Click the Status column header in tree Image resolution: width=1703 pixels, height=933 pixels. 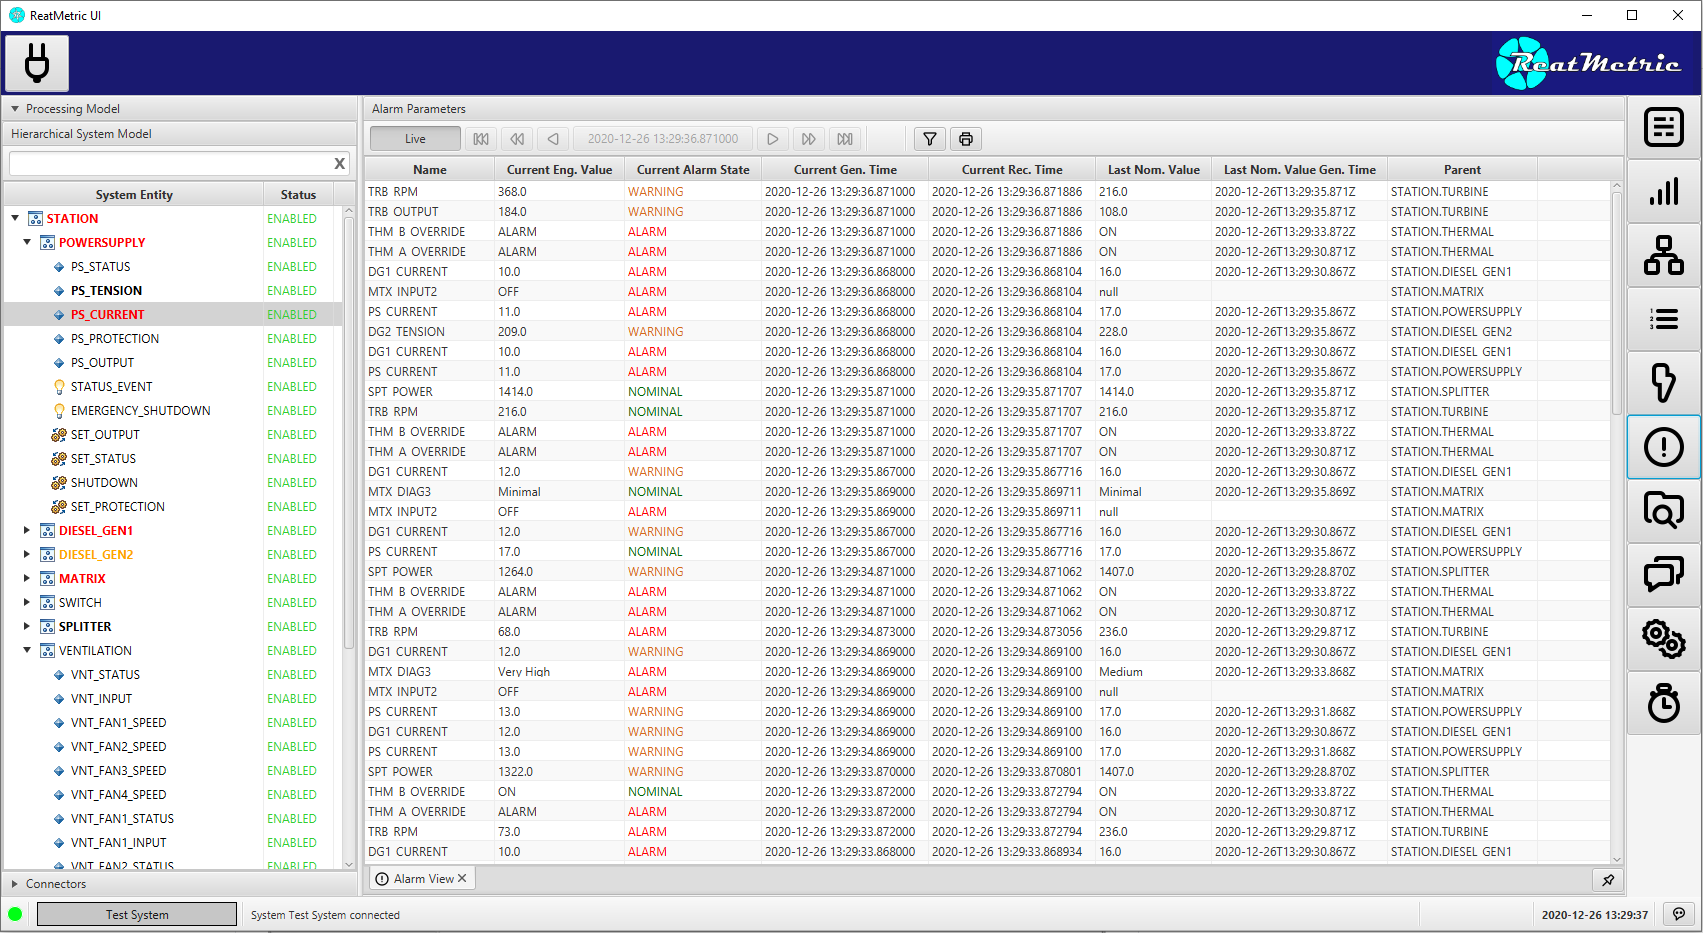pos(298,195)
